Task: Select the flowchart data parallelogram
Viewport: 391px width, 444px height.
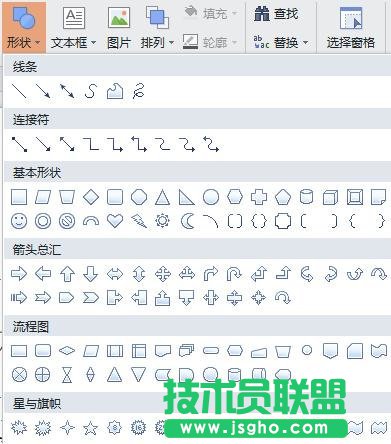Action: tap(91, 351)
